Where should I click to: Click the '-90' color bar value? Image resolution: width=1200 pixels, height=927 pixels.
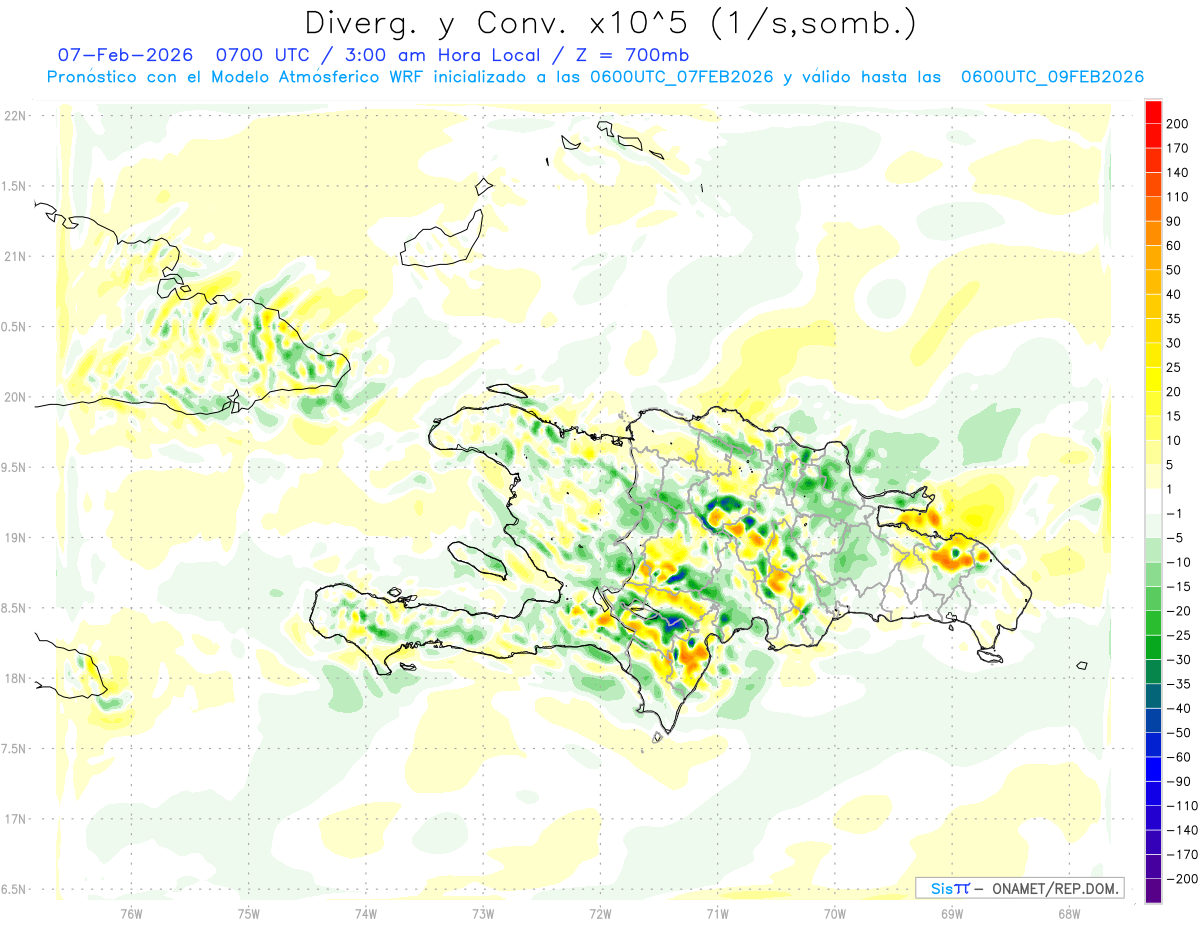[1177, 783]
